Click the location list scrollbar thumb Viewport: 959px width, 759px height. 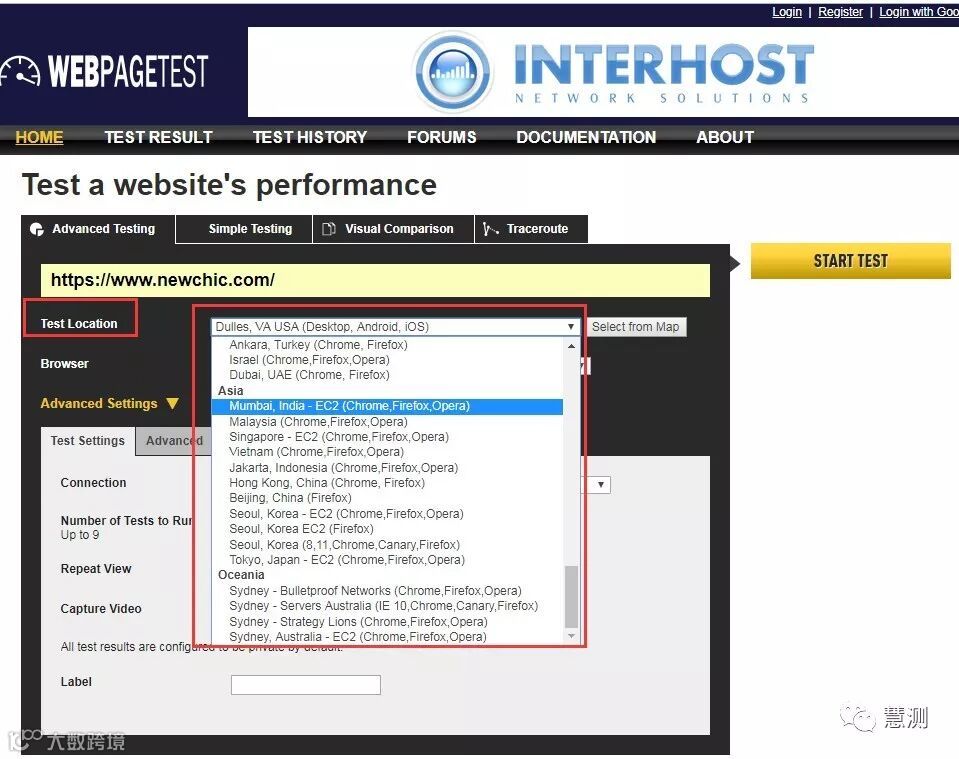[x=571, y=597]
